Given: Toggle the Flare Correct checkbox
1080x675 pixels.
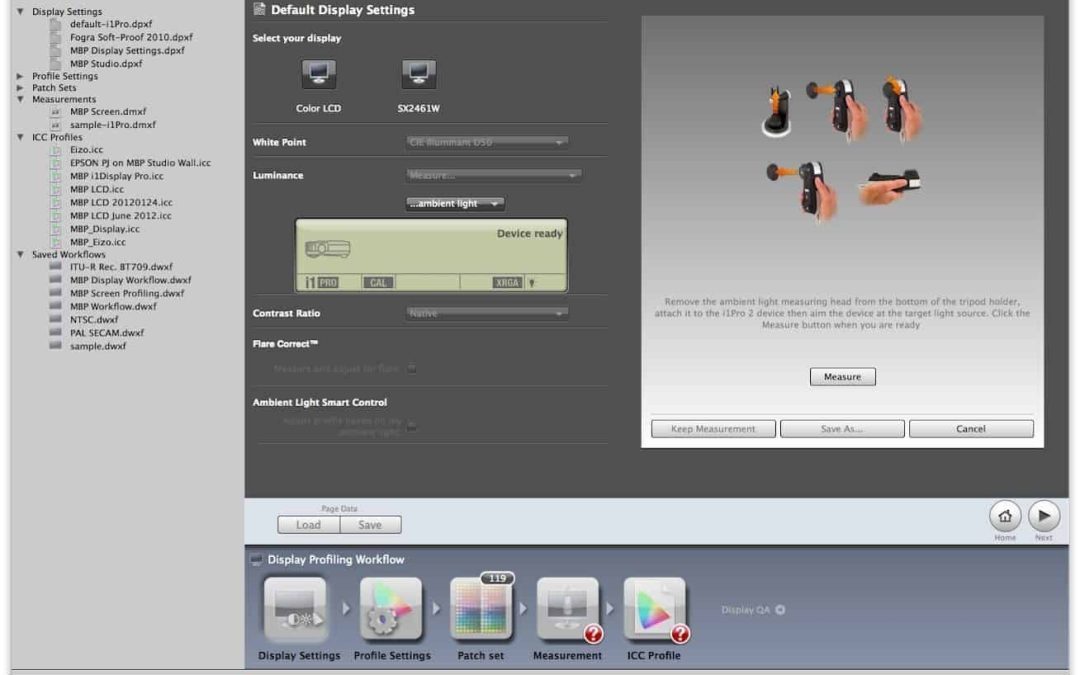Looking at the screenshot, I should [411, 369].
